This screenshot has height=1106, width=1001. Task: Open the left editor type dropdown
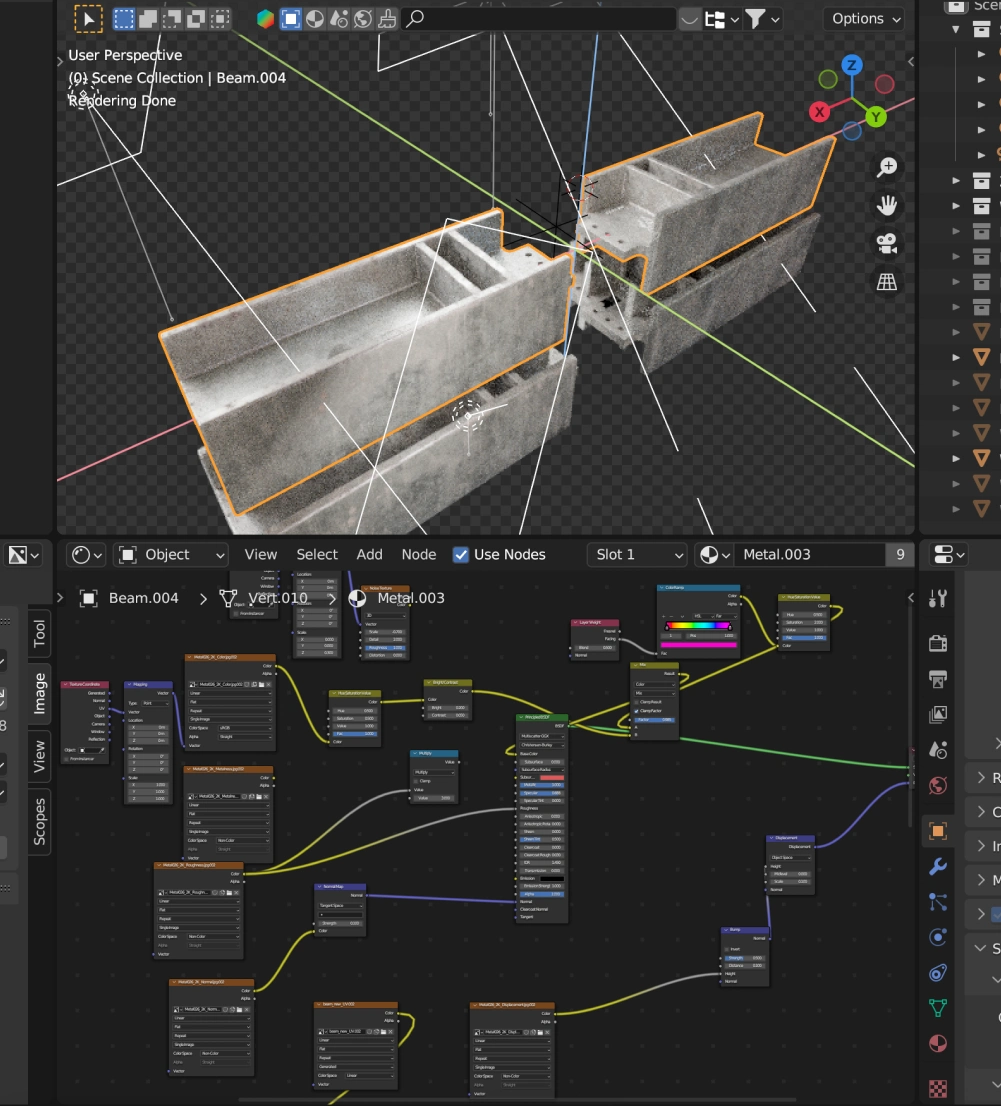tap(23, 555)
